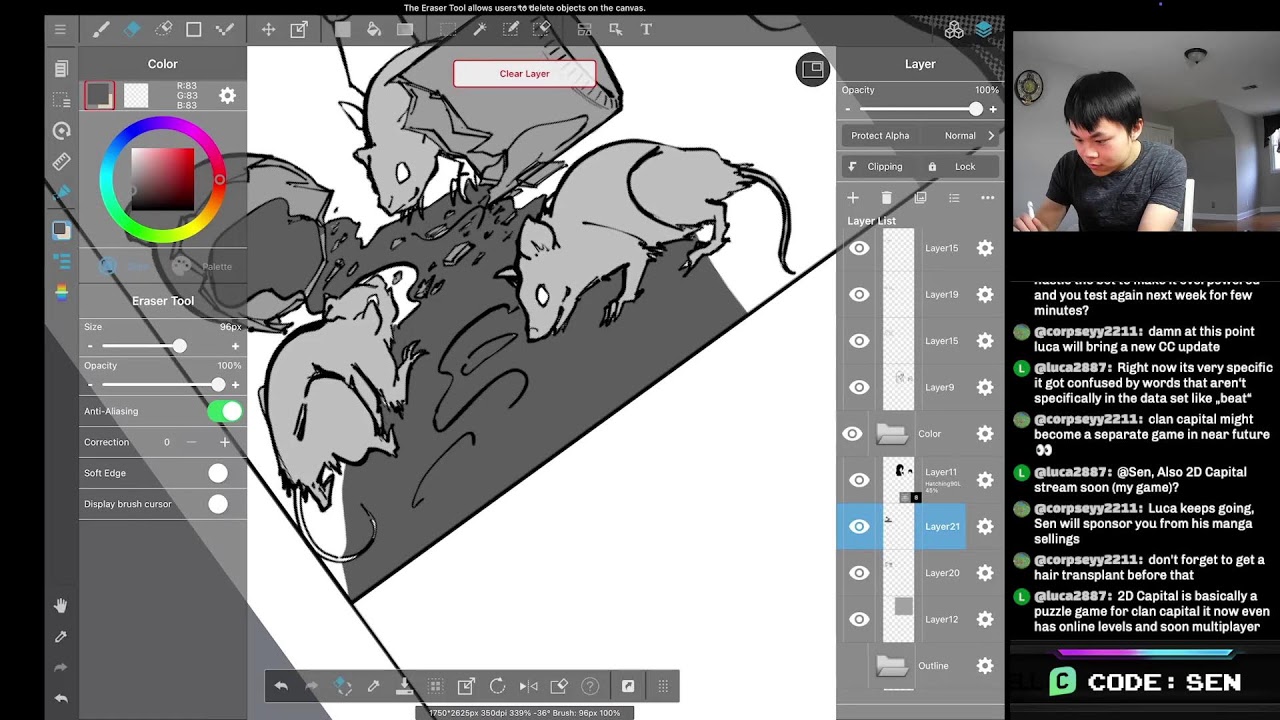Image resolution: width=1280 pixels, height=720 pixels.
Task: Click the Clear Layer button
Action: point(525,74)
